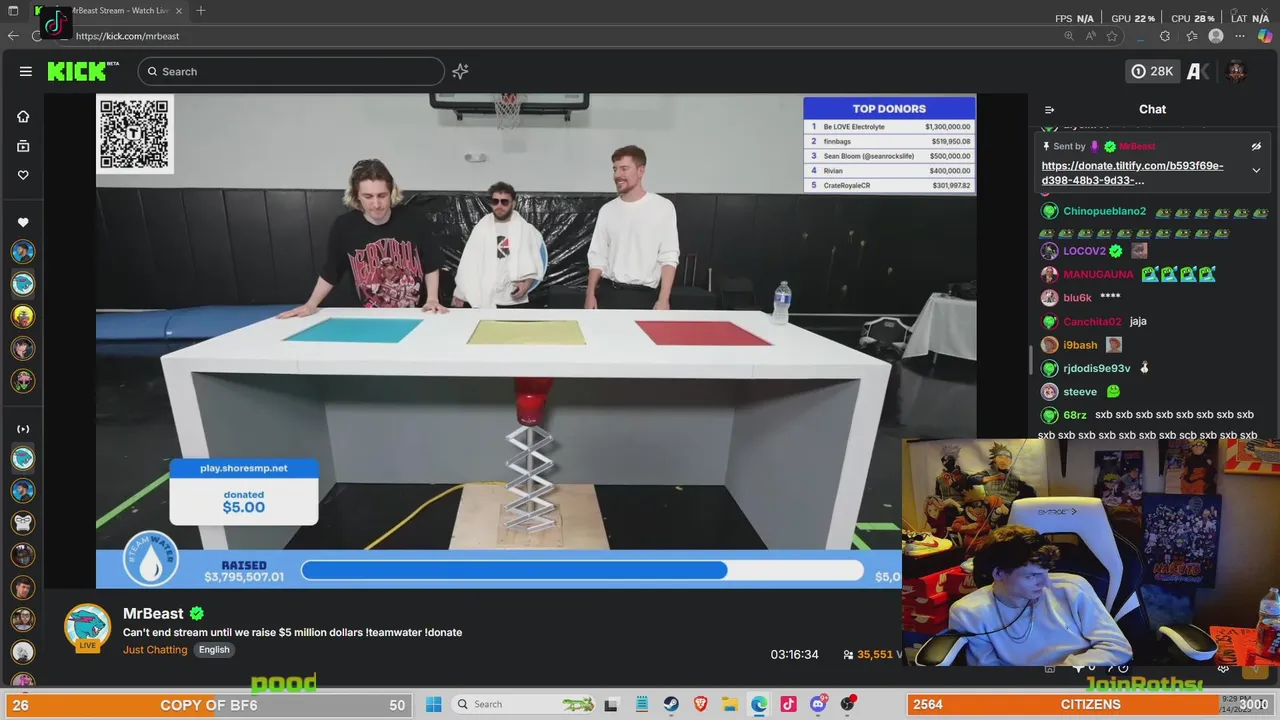Open Following heart icon in sidebar
The width and height of the screenshot is (1280, 720).
pos(23,175)
